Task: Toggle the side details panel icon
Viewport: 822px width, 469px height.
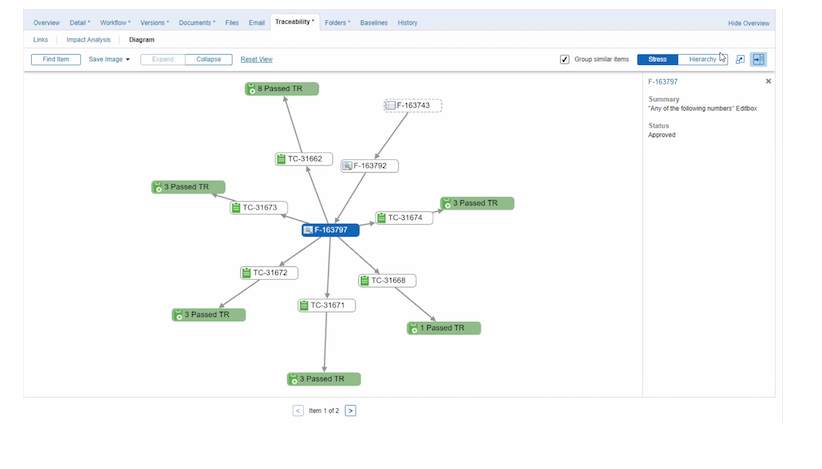Action: [759, 59]
